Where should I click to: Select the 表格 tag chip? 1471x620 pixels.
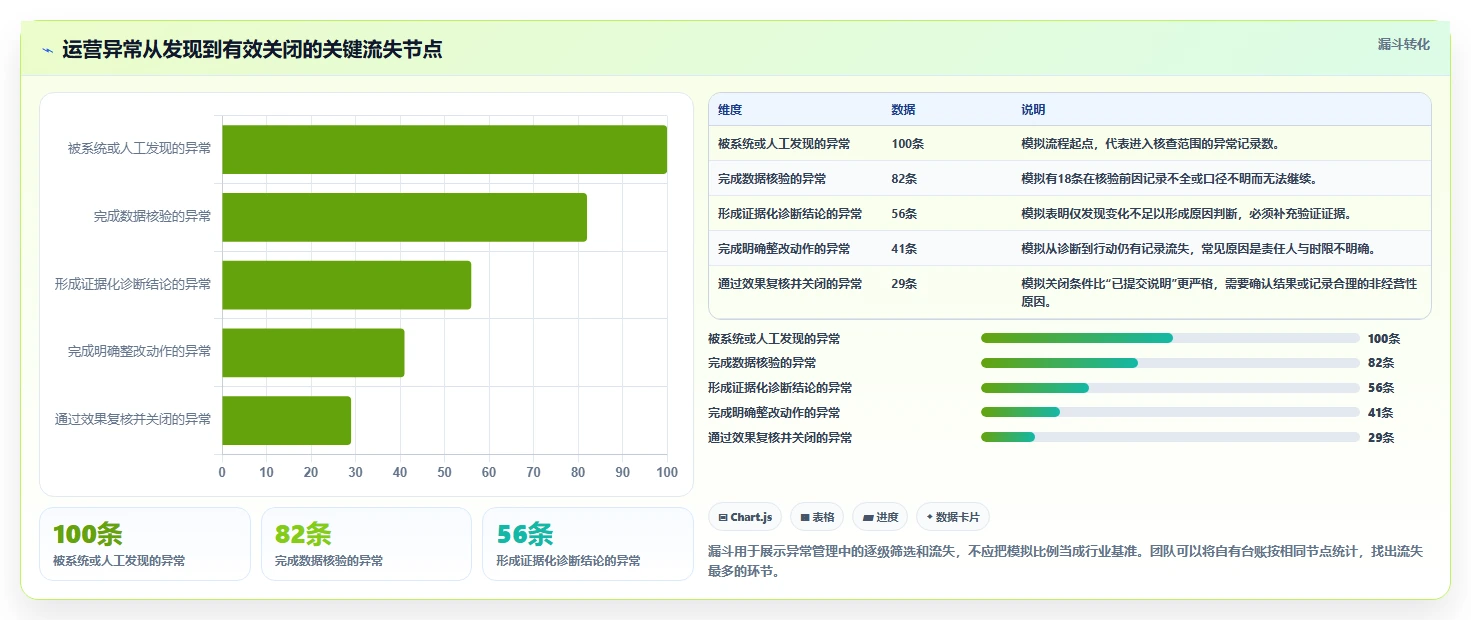817,517
